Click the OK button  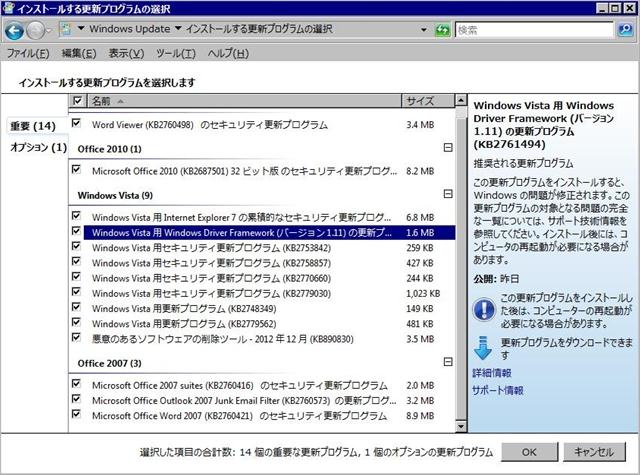[529, 452]
